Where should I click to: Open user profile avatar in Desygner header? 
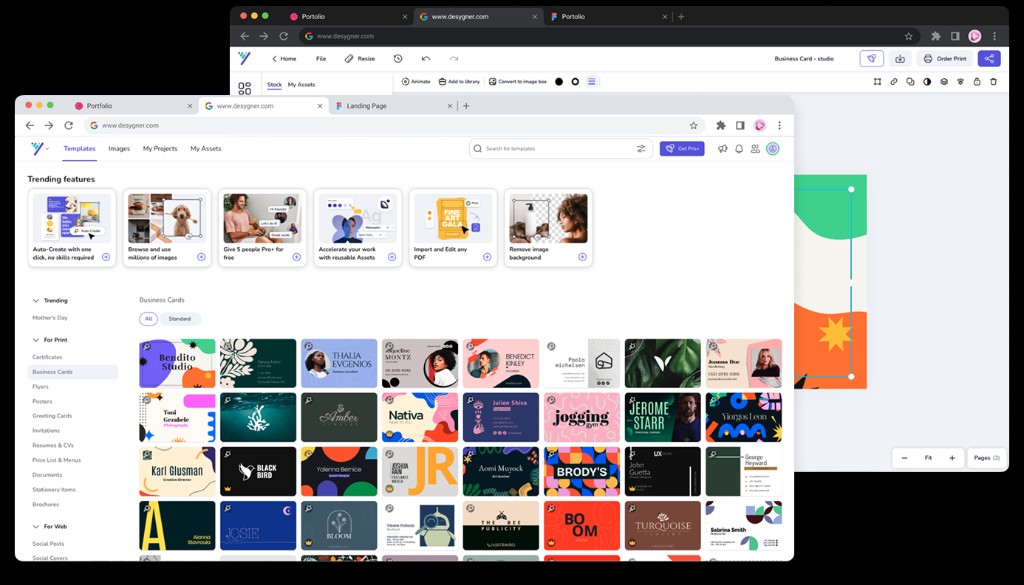click(773, 149)
